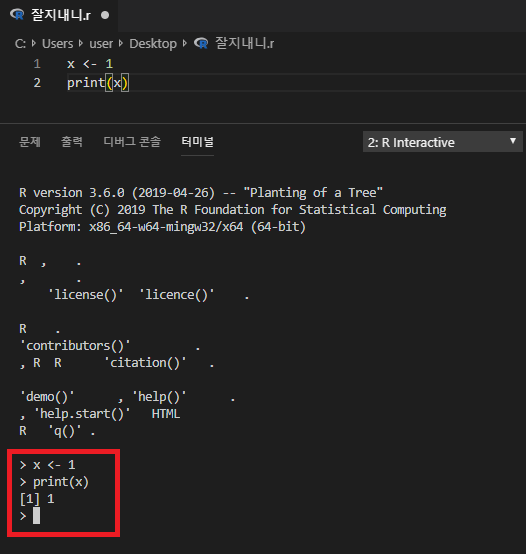Switch to the 디버그 콘솔 panel tab
The image size is (526, 554).
[x=132, y=142]
